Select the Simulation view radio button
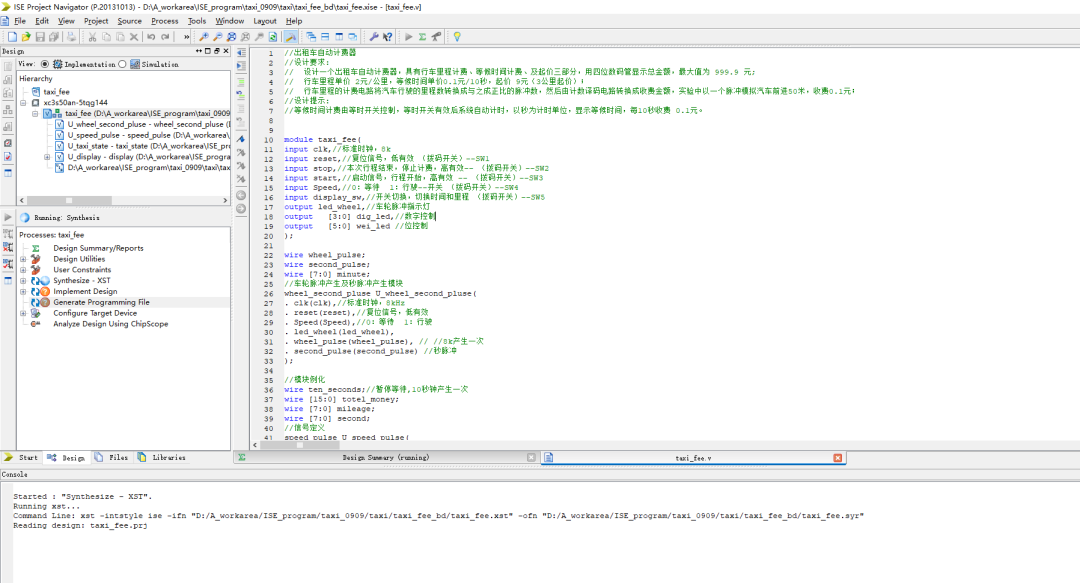Screen dimensions: 1080x583 click(122, 64)
